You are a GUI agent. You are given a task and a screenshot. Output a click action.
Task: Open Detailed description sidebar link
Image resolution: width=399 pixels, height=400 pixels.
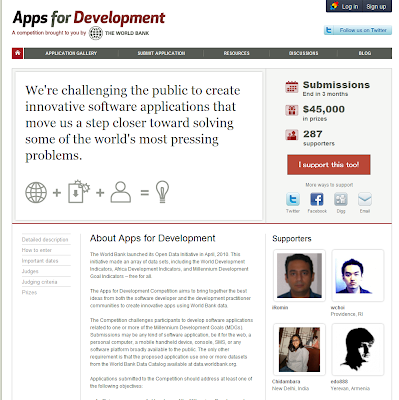(45, 240)
